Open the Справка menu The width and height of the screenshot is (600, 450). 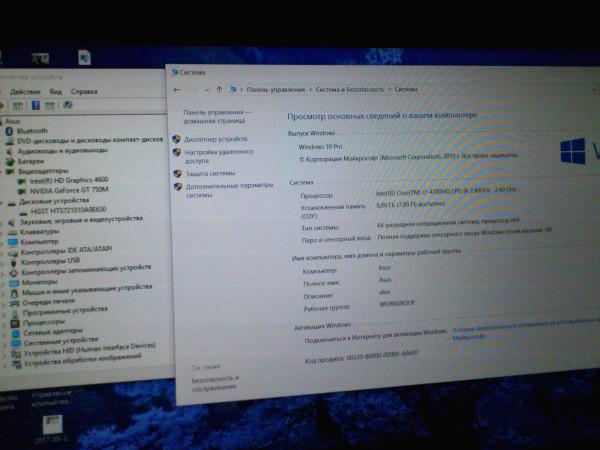click(x=85, y=91)
